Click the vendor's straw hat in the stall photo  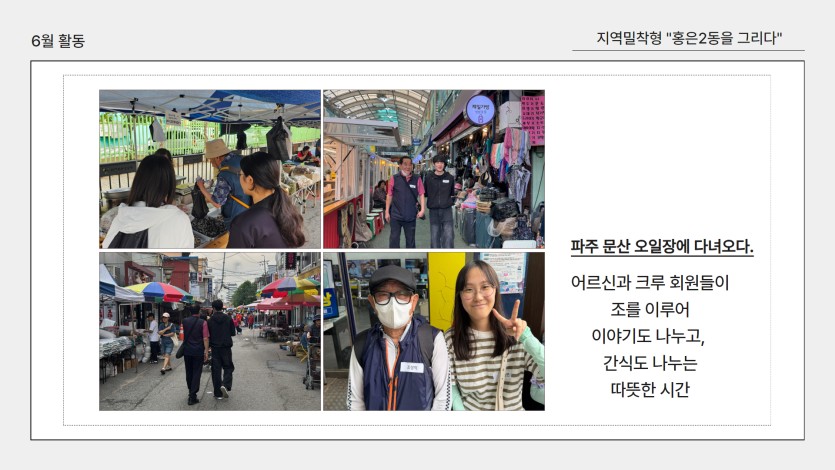pyautogui.click(x=217, y=149)
